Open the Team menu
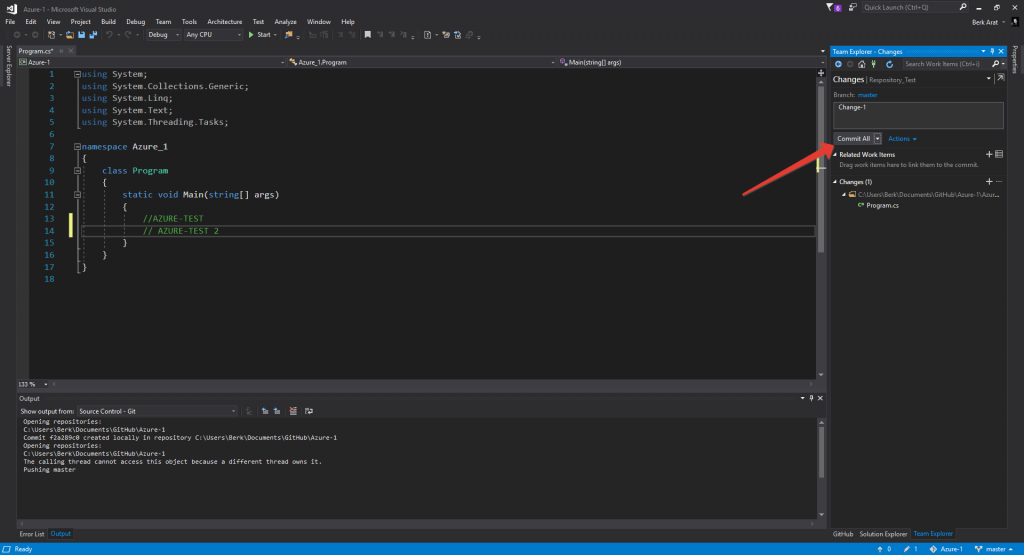1024x555 pixels. (x=163, y=22)
